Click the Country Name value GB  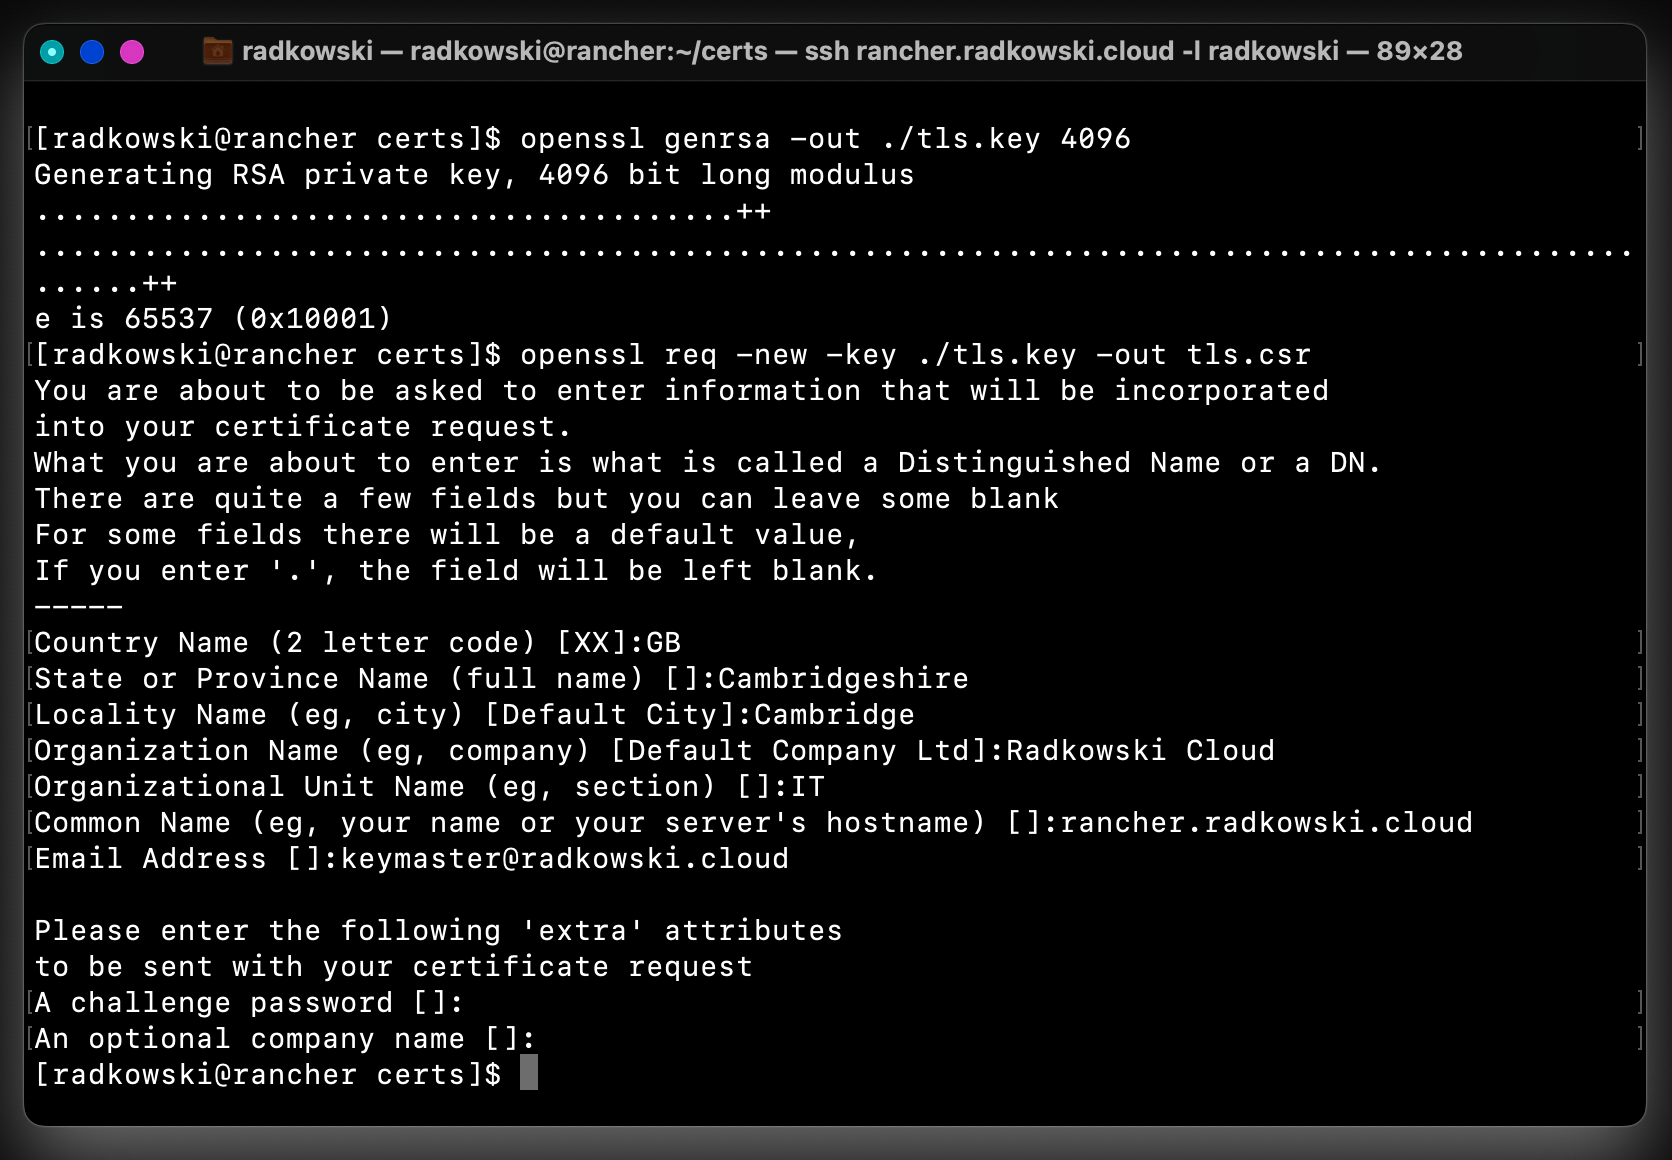[664, 643]
